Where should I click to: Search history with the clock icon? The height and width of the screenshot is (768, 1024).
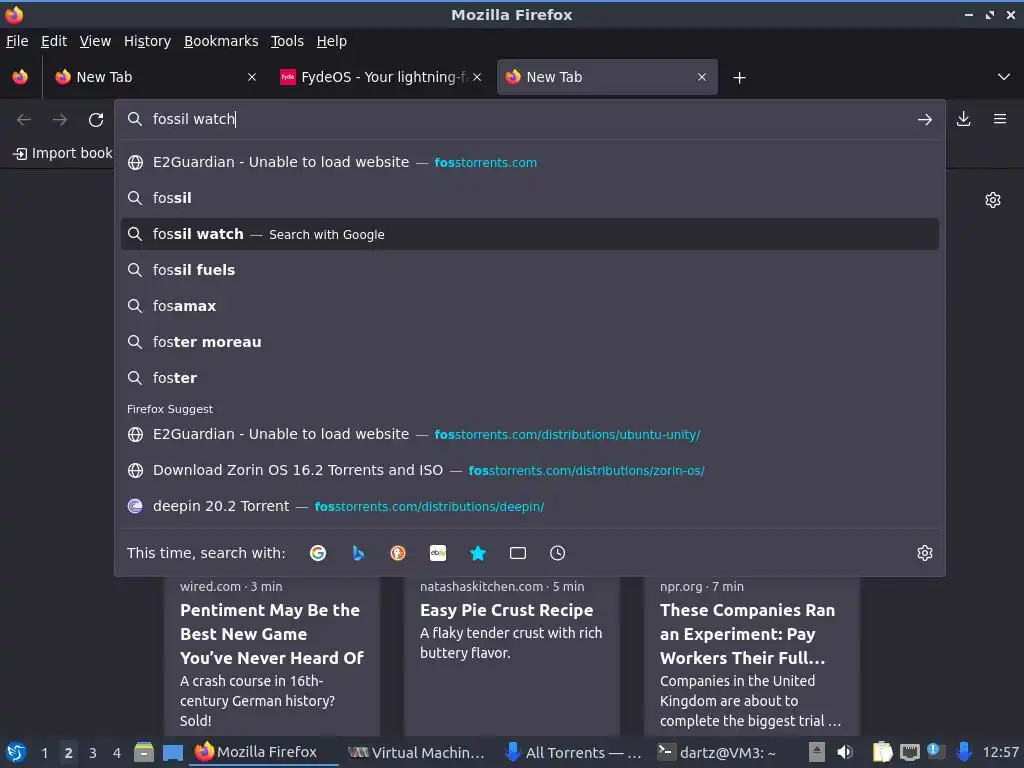pos(557,553)
